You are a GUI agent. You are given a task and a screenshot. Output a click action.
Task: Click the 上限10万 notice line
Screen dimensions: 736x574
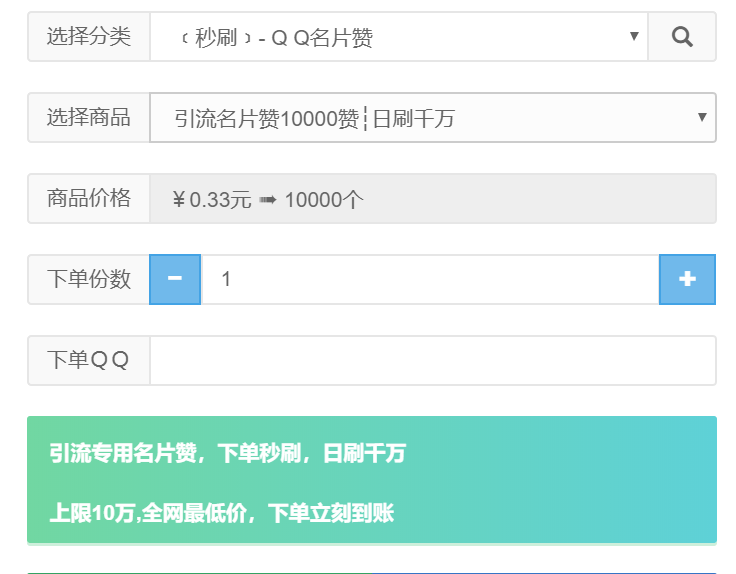tap(222, 514)
